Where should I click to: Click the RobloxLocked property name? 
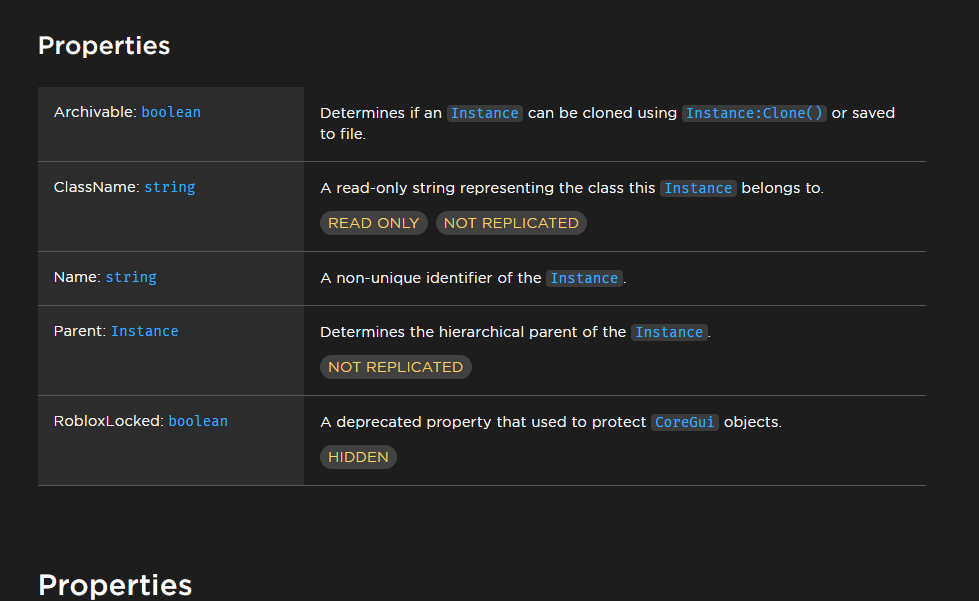pos(109,421)
